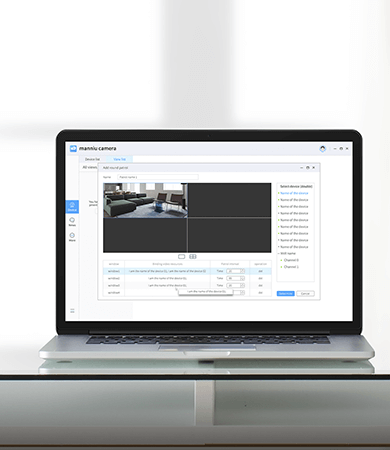Switch to single-window layout icon

(x=181, y=256)
